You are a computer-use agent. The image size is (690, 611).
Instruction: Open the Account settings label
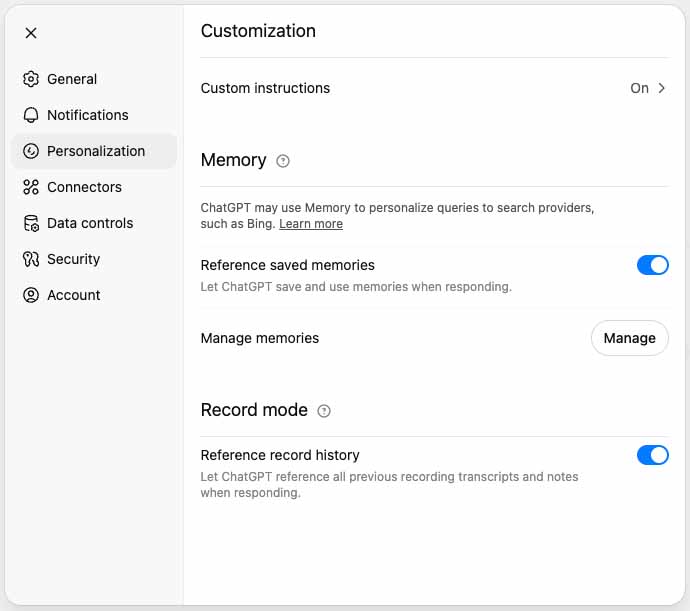click(73, 295)
